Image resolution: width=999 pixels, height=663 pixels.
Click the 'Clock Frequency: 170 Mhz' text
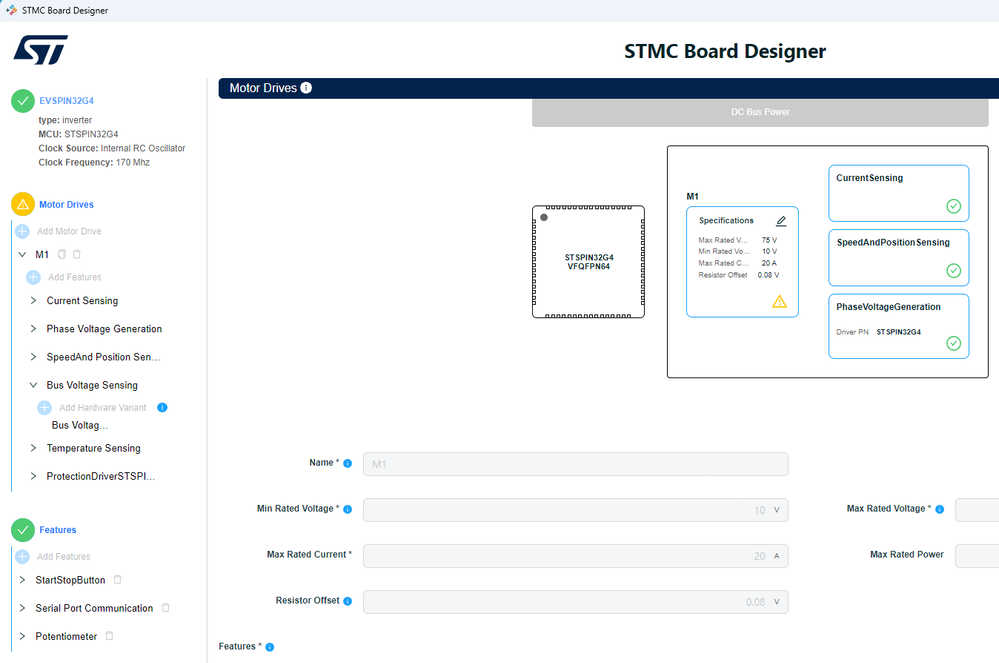point(94,162)
